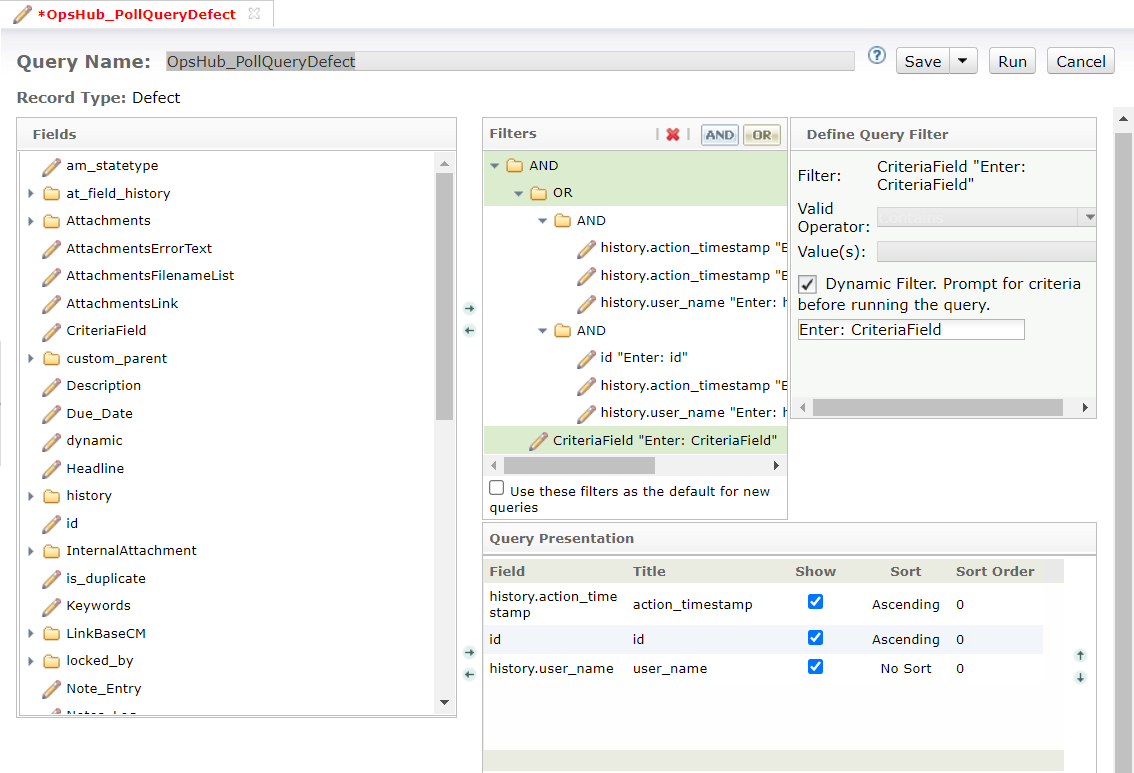
Task: Click the Cancel button
Action: coord(1081,61)
